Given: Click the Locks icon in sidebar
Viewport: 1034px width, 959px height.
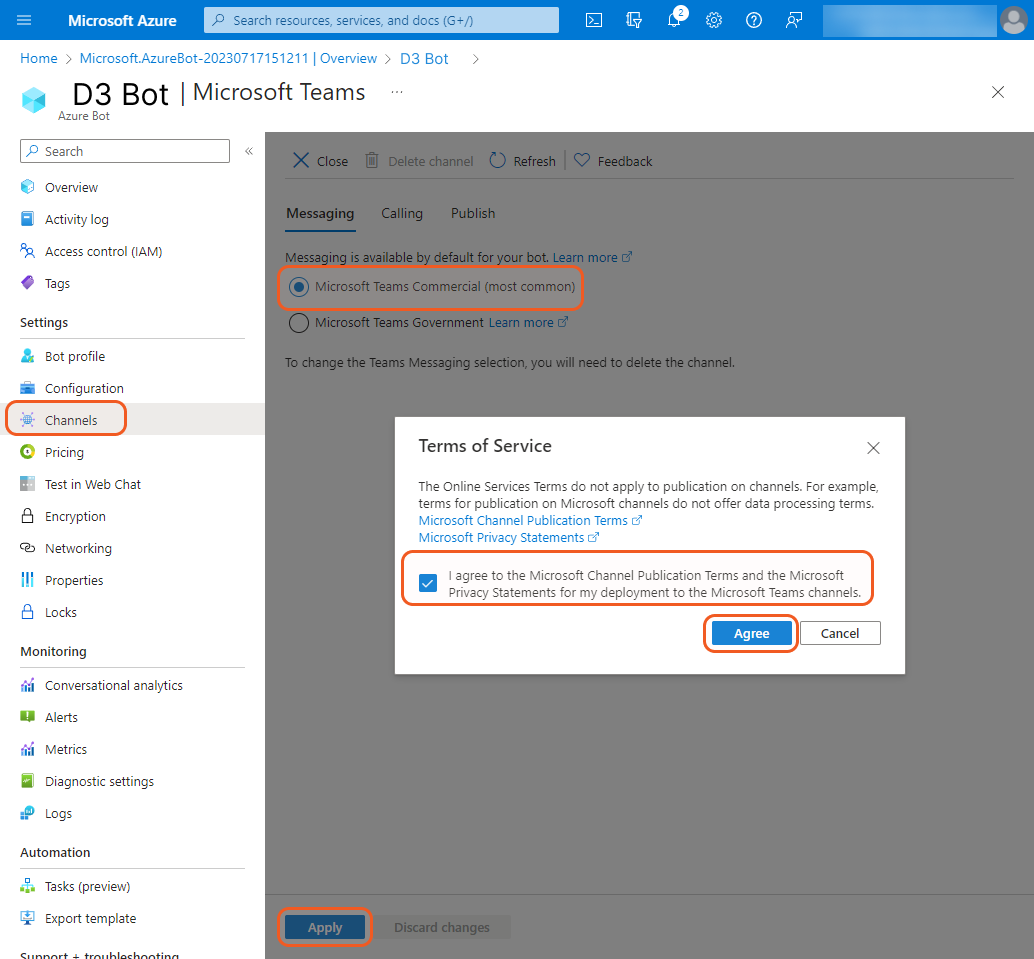Looking at the screenshot, I should point(28,612).
